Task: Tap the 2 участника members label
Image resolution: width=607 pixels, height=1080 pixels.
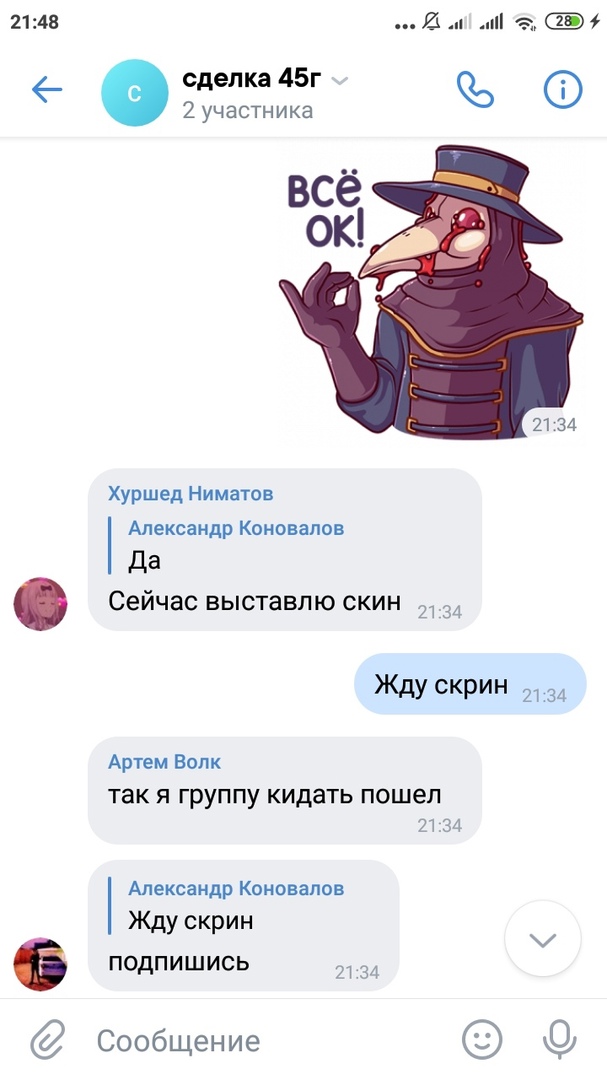Action: [247, 110]
